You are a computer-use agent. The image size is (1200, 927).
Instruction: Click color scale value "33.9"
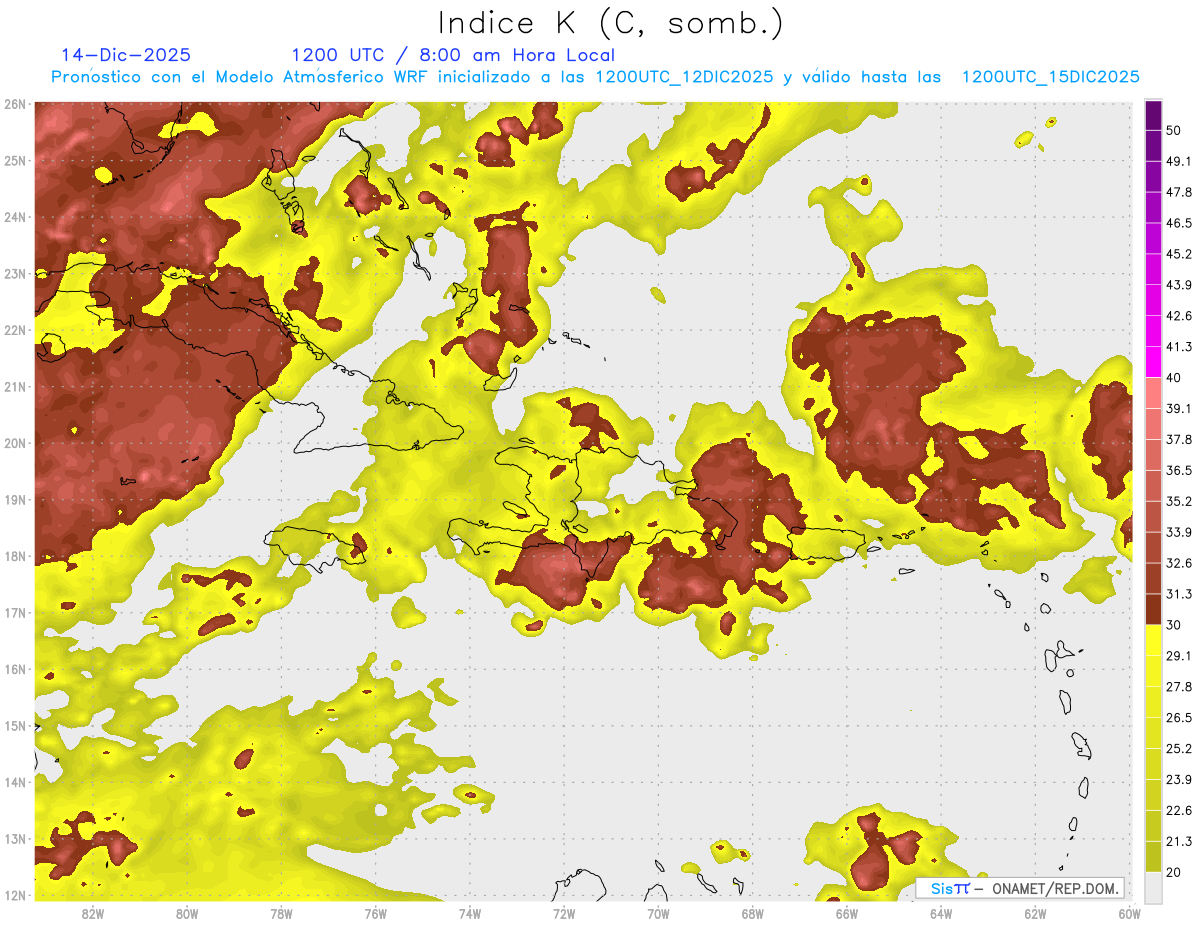[x=1178, y=532]
